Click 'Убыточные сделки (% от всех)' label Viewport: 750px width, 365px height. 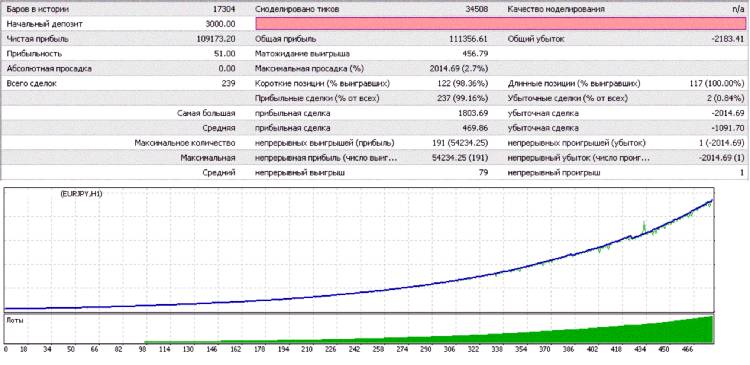point(567,99)
